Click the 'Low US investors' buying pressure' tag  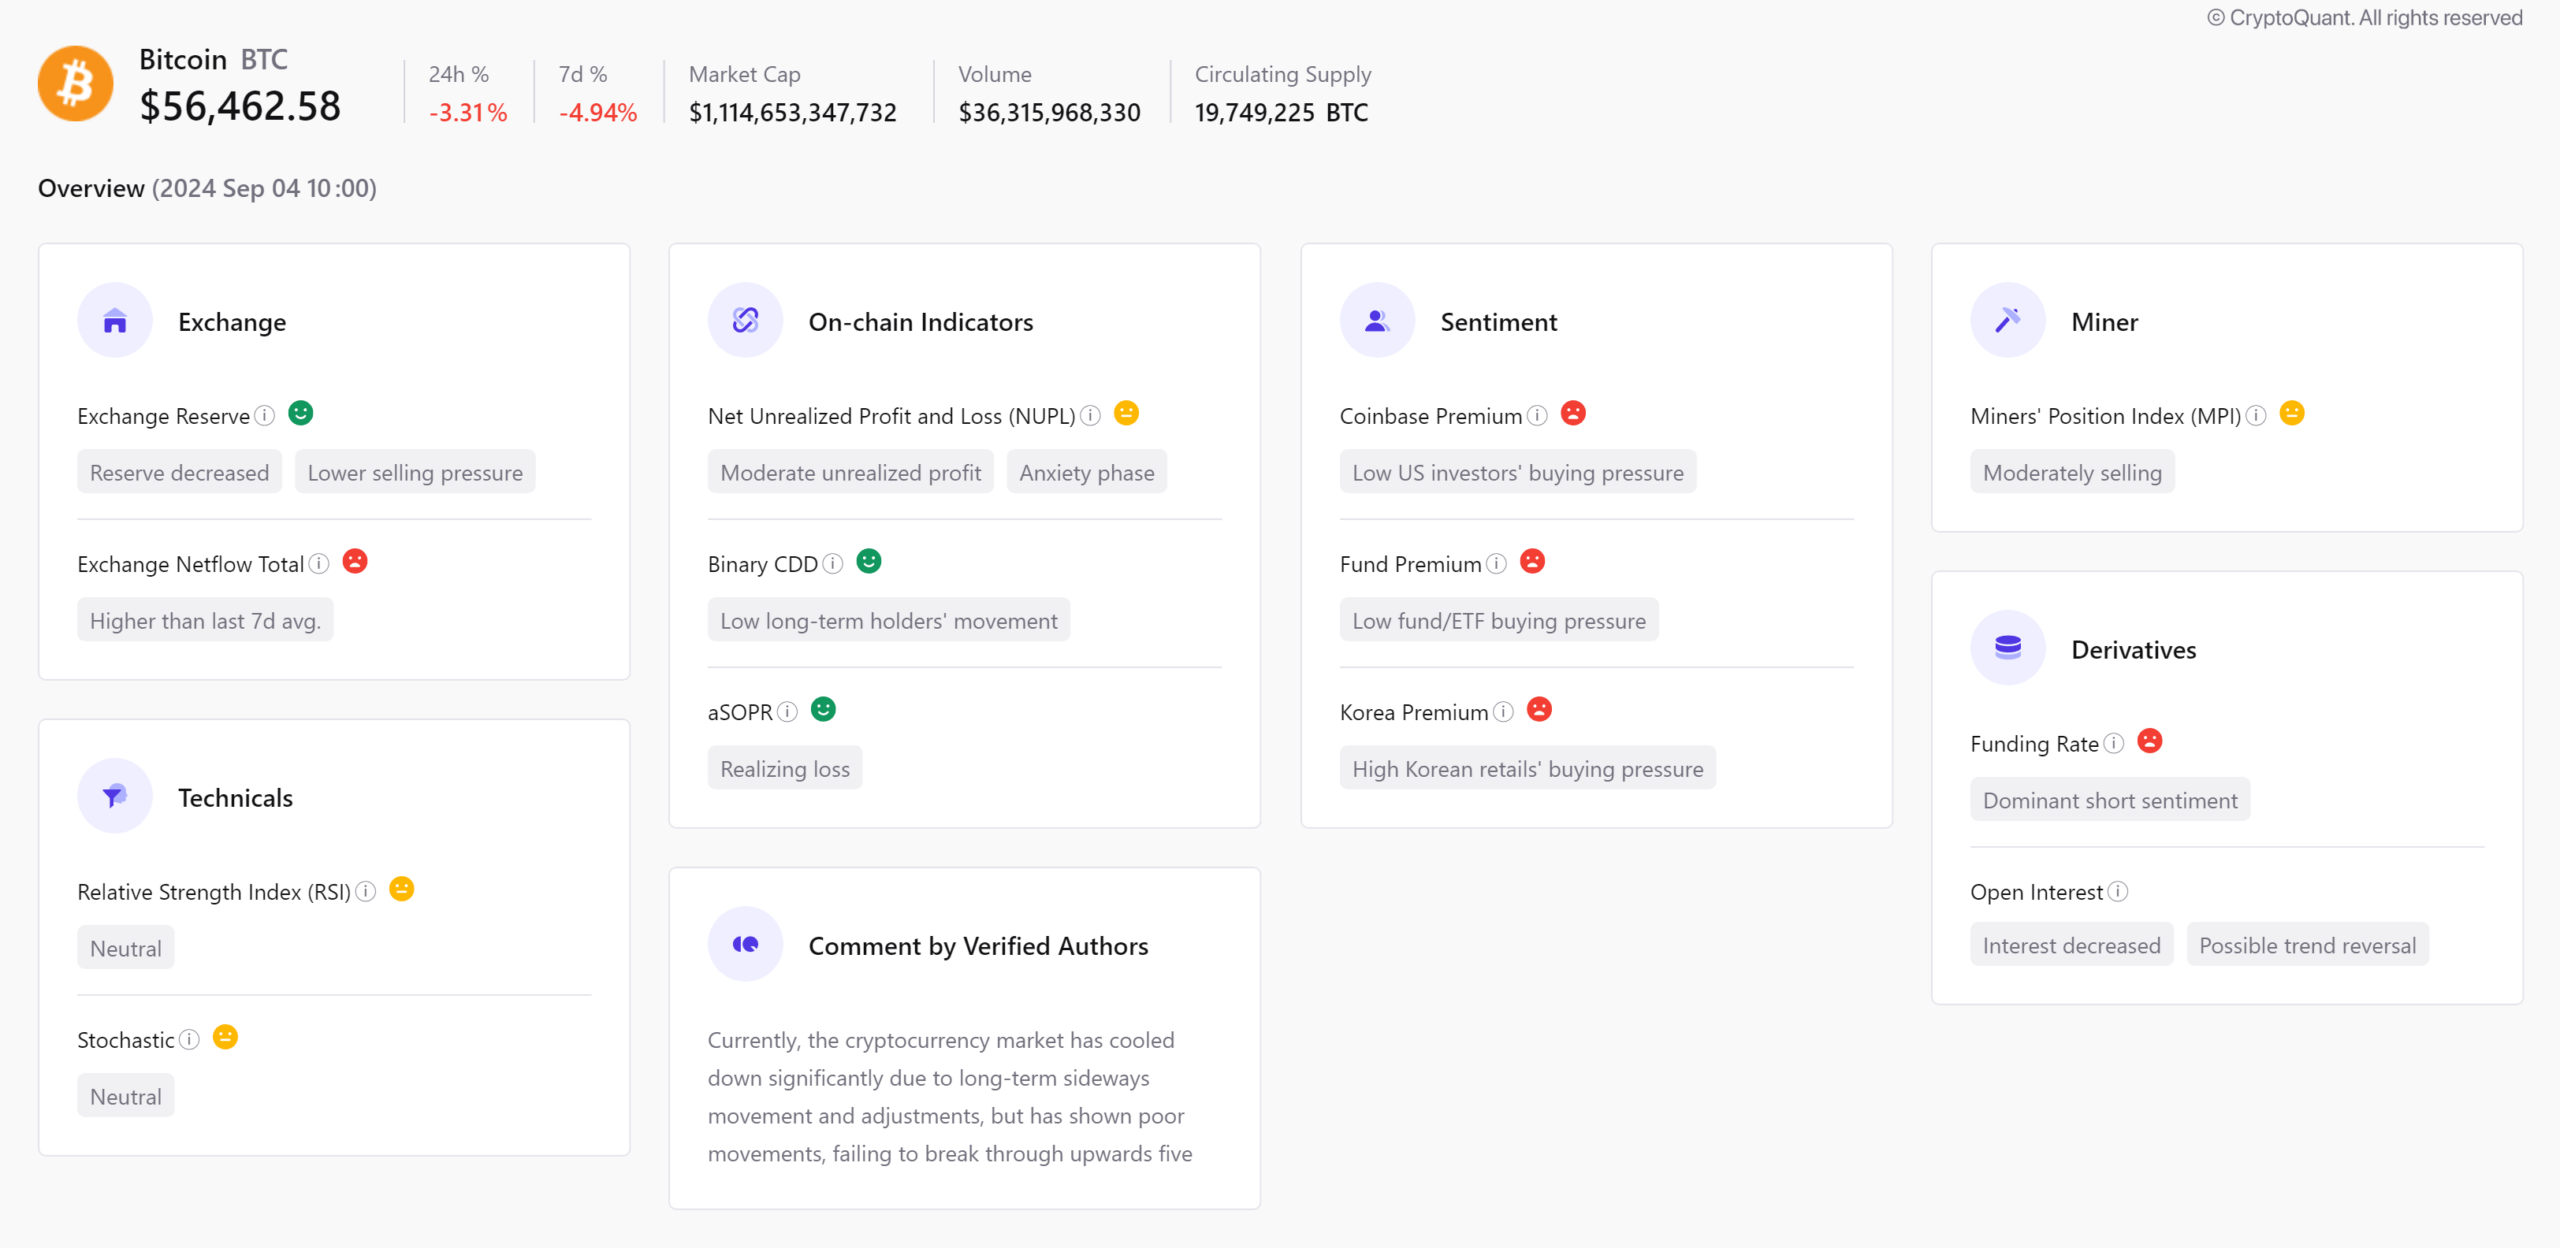coord(1518,472)
